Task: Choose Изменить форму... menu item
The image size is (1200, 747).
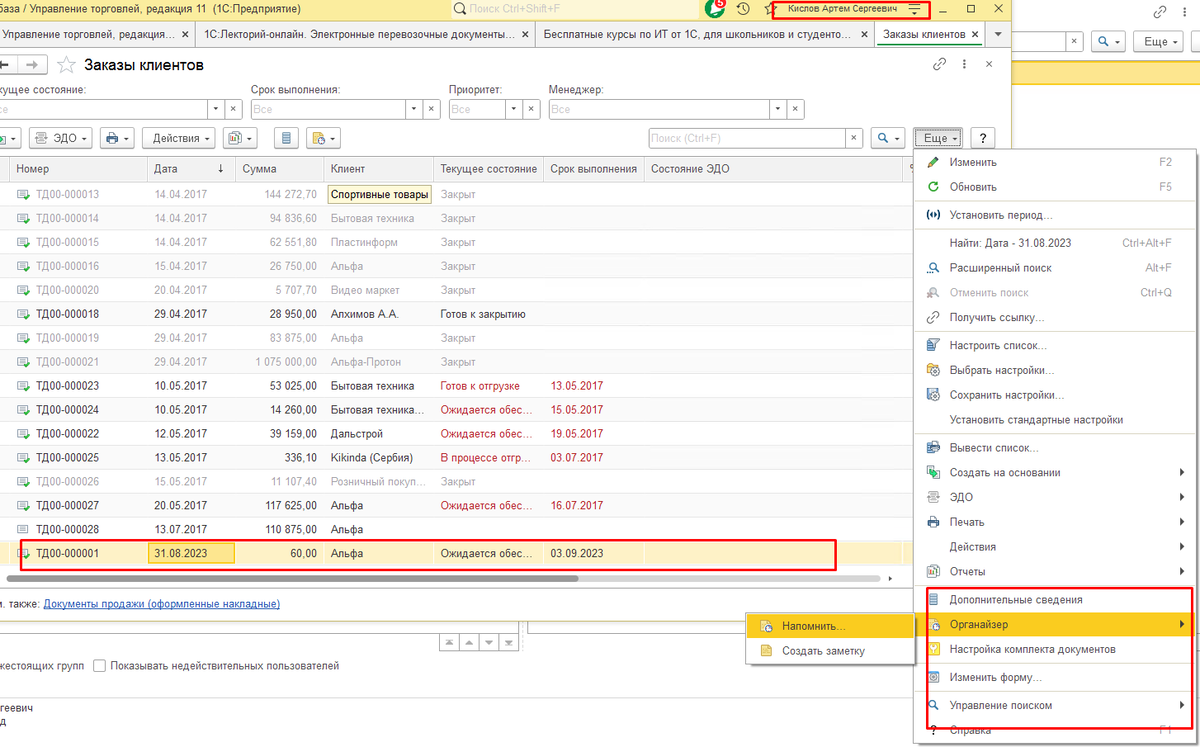Action: coord(1056,677)
